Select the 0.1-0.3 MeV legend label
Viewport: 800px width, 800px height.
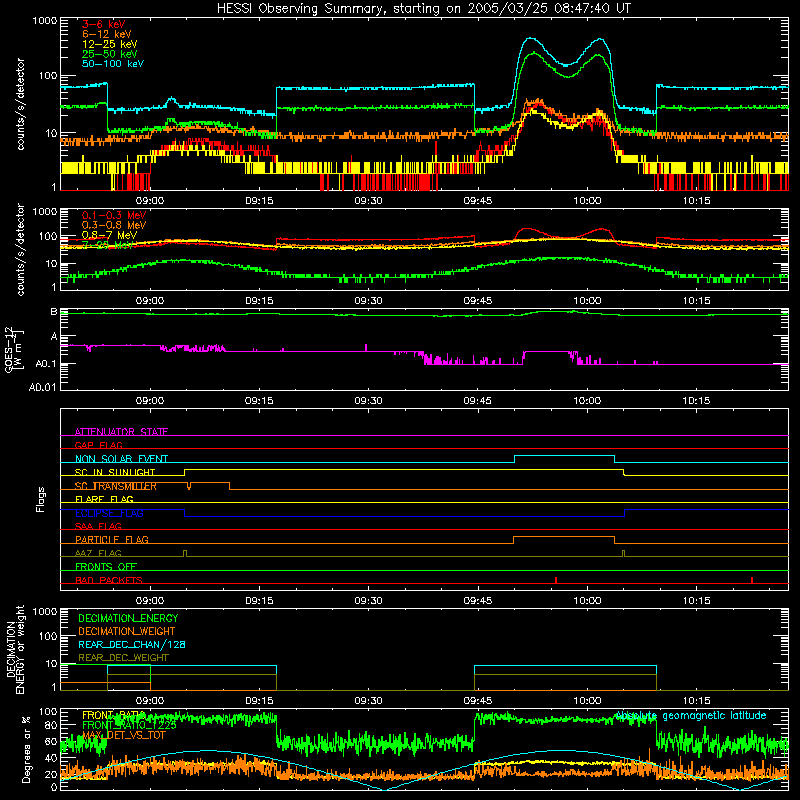point(114,215)
